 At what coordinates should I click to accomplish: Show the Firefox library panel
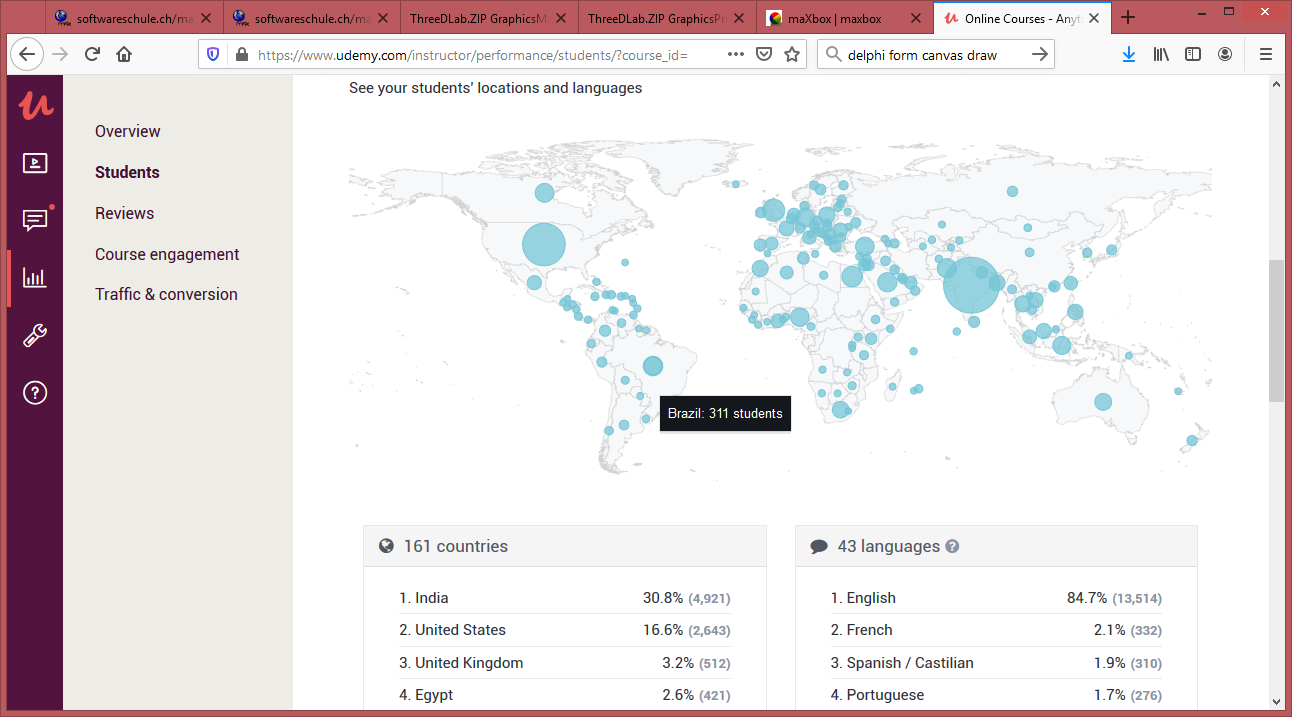1160,55
